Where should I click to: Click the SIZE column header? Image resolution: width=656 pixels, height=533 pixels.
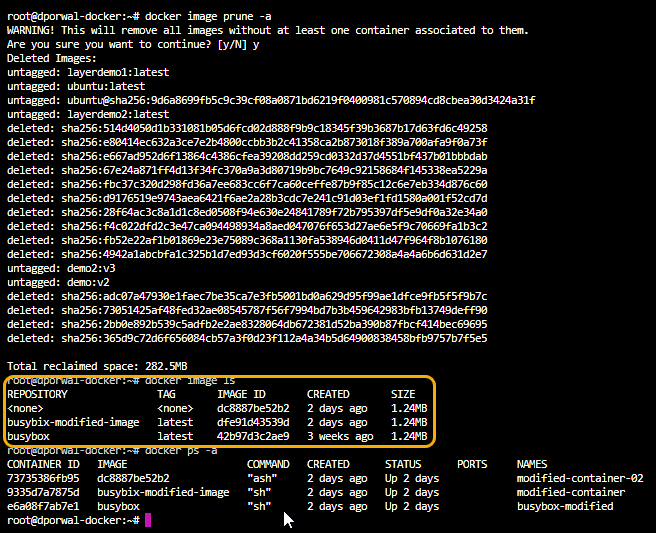[x=403, y=395]
